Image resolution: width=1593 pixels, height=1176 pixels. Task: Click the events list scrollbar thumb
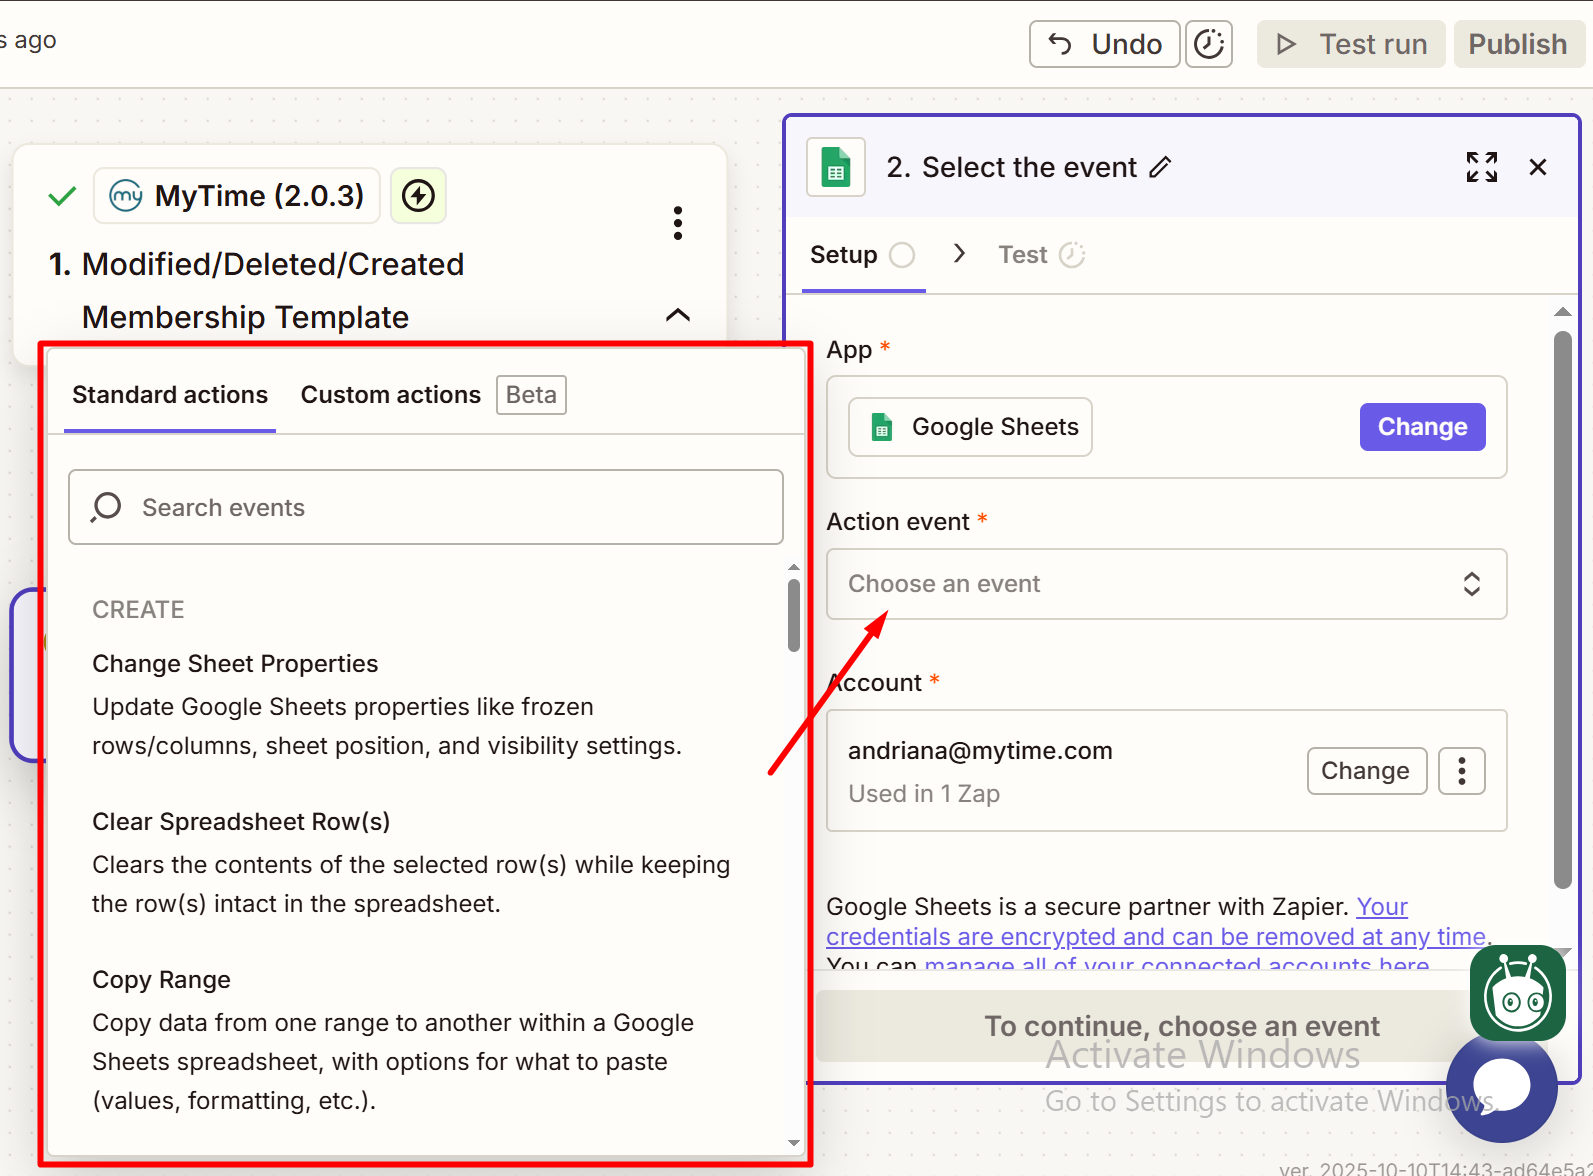(x=794, y=616)
